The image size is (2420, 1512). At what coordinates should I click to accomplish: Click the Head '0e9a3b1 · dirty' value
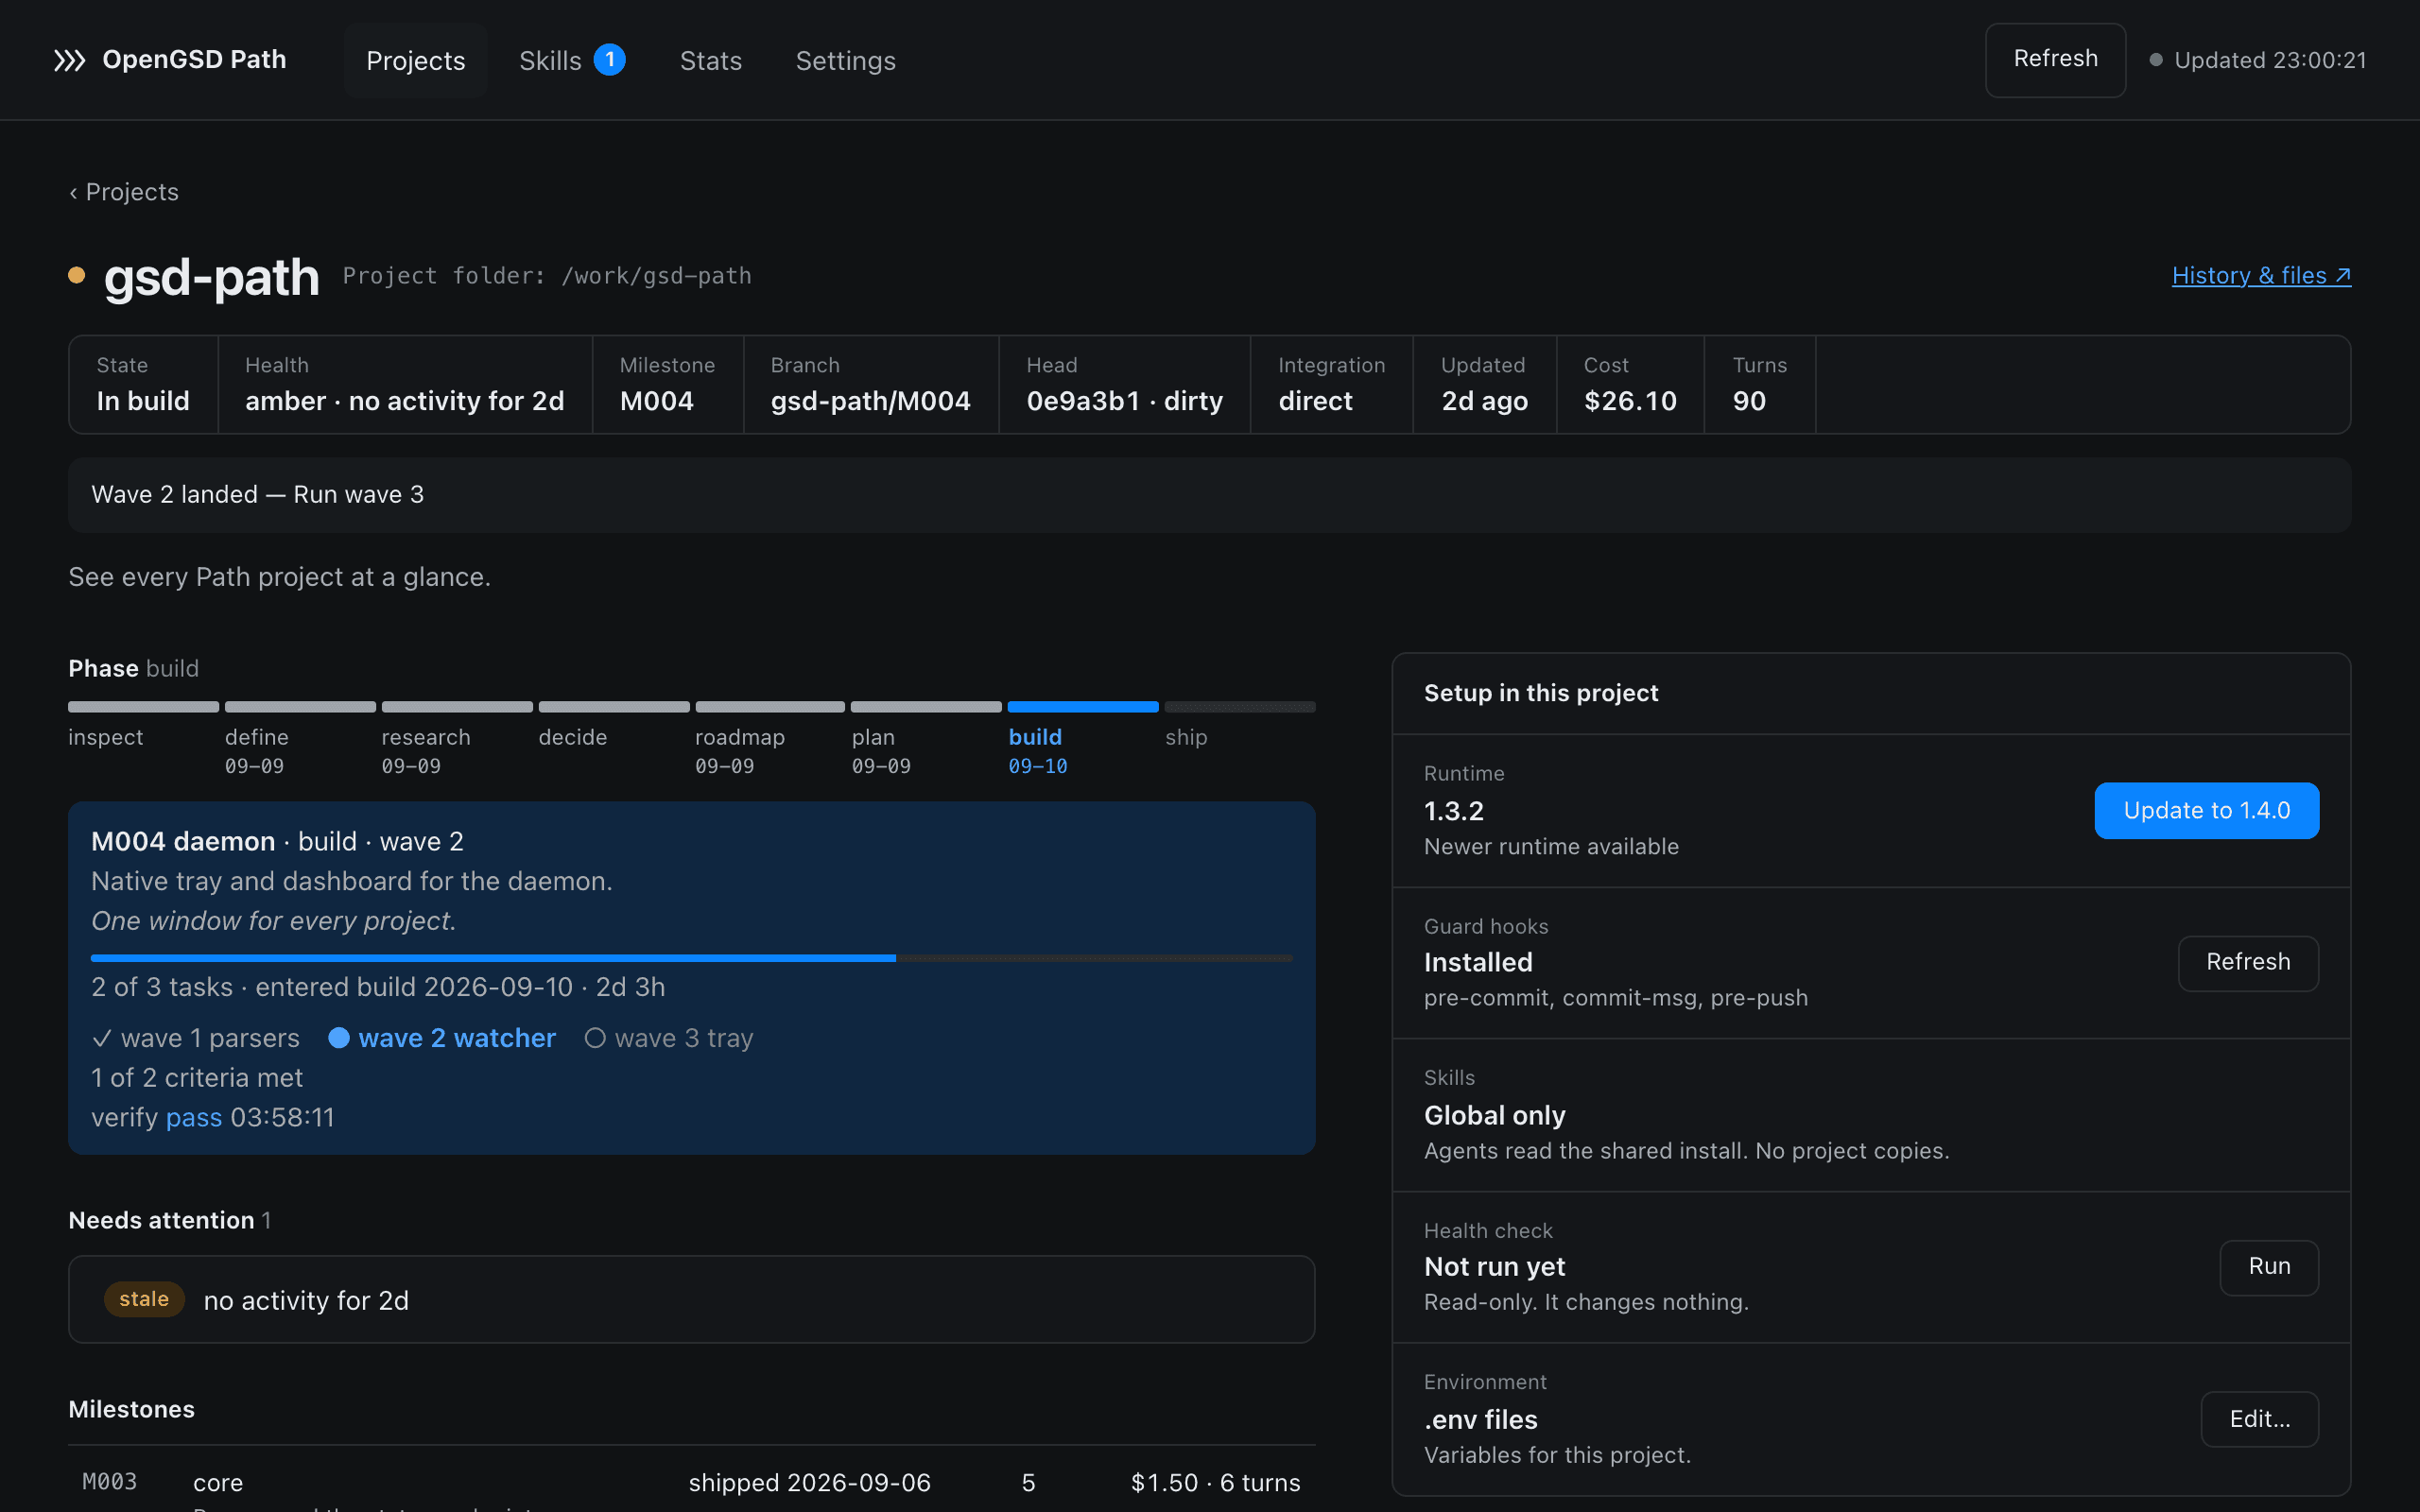1125,401
